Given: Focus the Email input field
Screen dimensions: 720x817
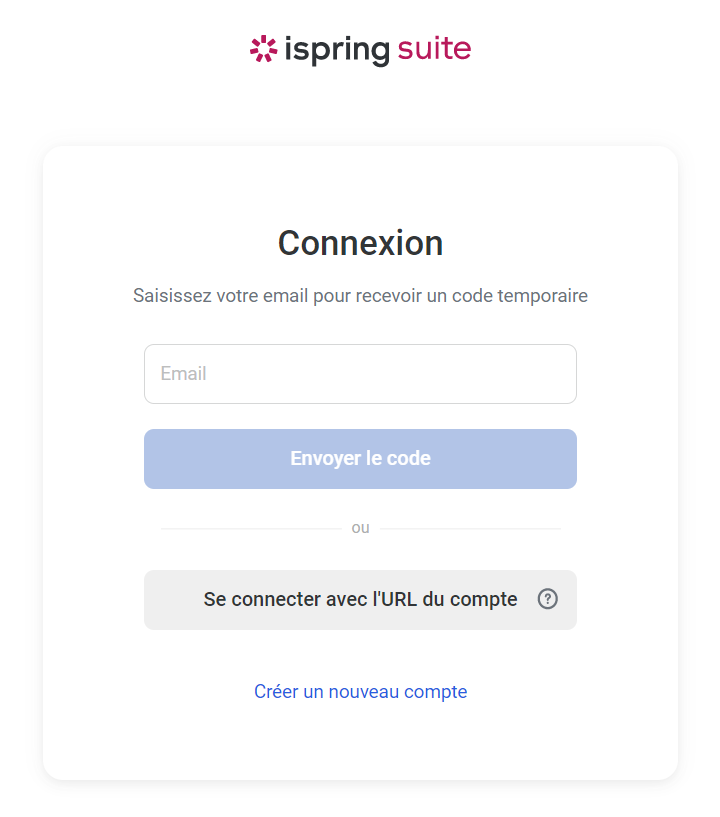Looking at the screenshot, I should click(x=360, y=374).
